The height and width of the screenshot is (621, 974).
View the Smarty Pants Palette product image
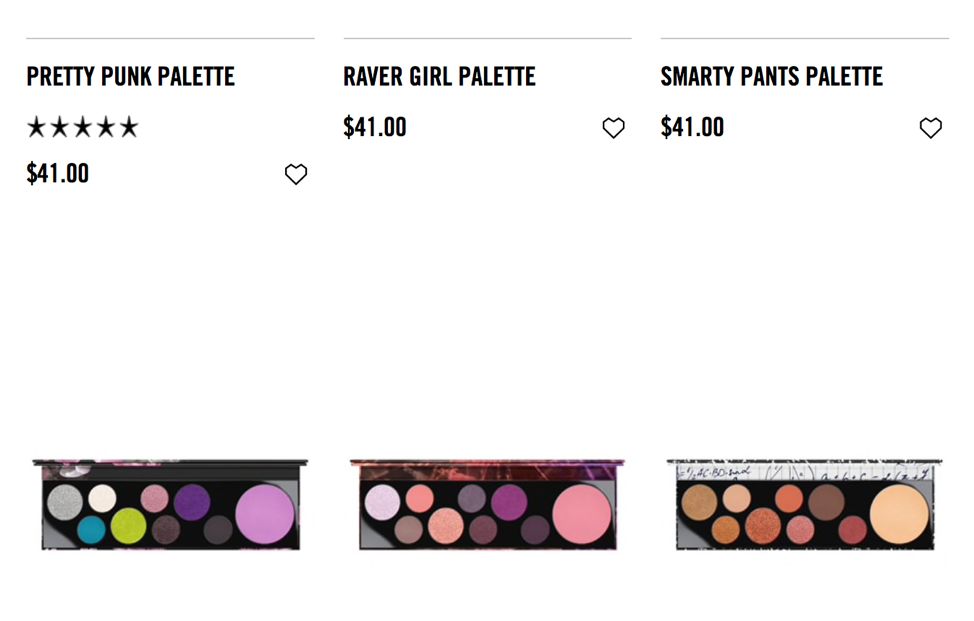click(x=804, y=505)
